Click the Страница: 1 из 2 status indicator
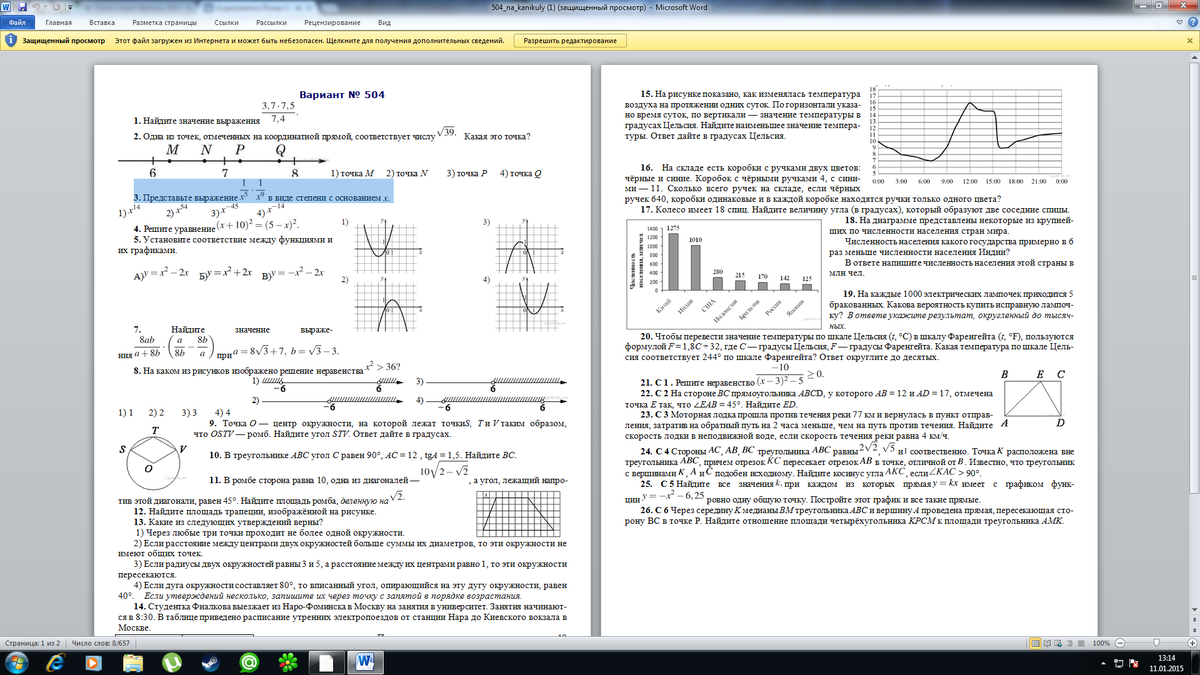 [32, 643]
